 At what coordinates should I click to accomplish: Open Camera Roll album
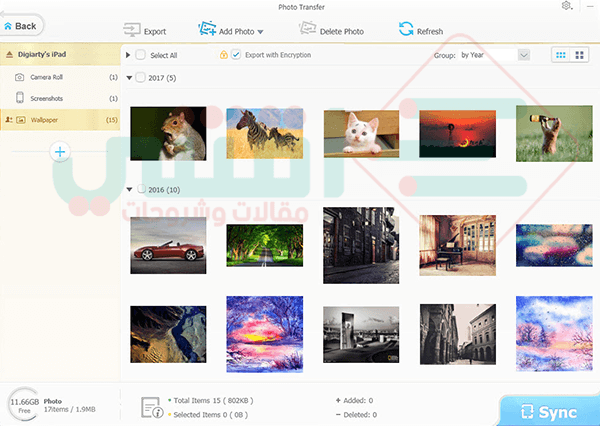click(x=60, y=77)
